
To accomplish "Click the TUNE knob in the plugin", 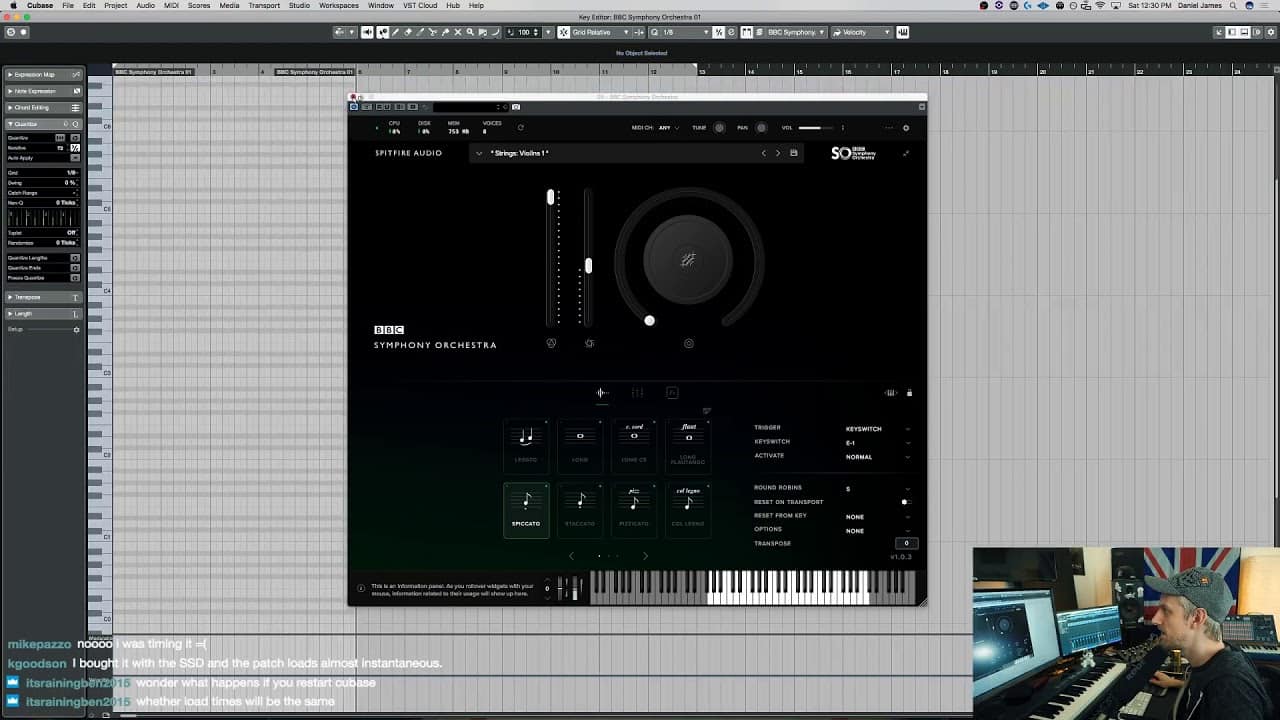I will click(x=719, y=128).
